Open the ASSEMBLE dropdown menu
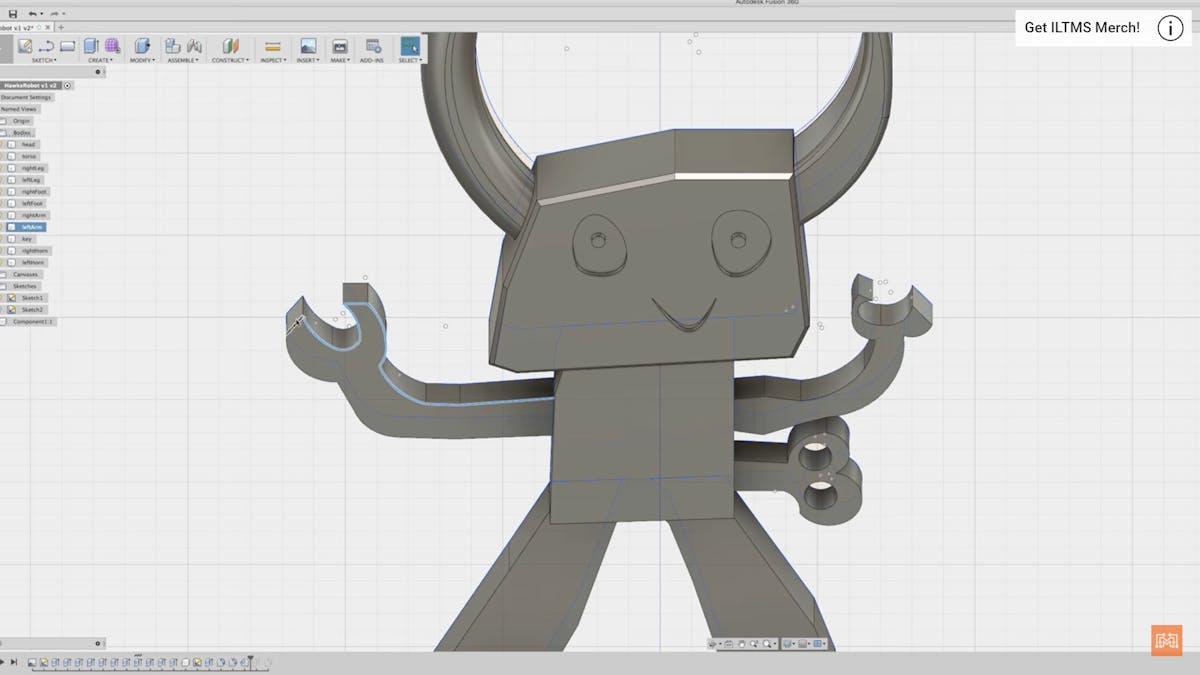 coord(183,60)
